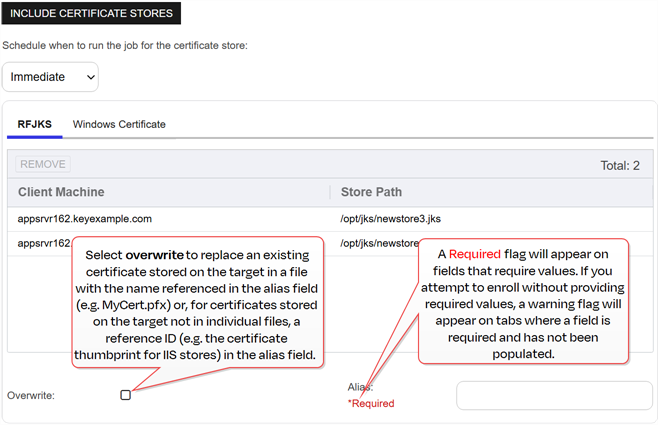
Task: Select the second row's partially hidden client machine
Action: 45,243
